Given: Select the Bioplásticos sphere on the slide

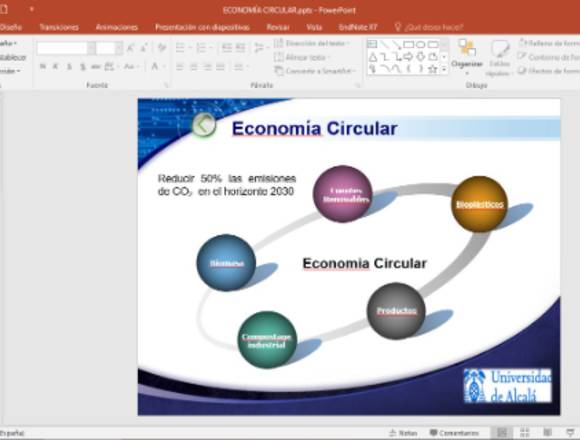Looking at the screenshot, I should coord(479,204).
